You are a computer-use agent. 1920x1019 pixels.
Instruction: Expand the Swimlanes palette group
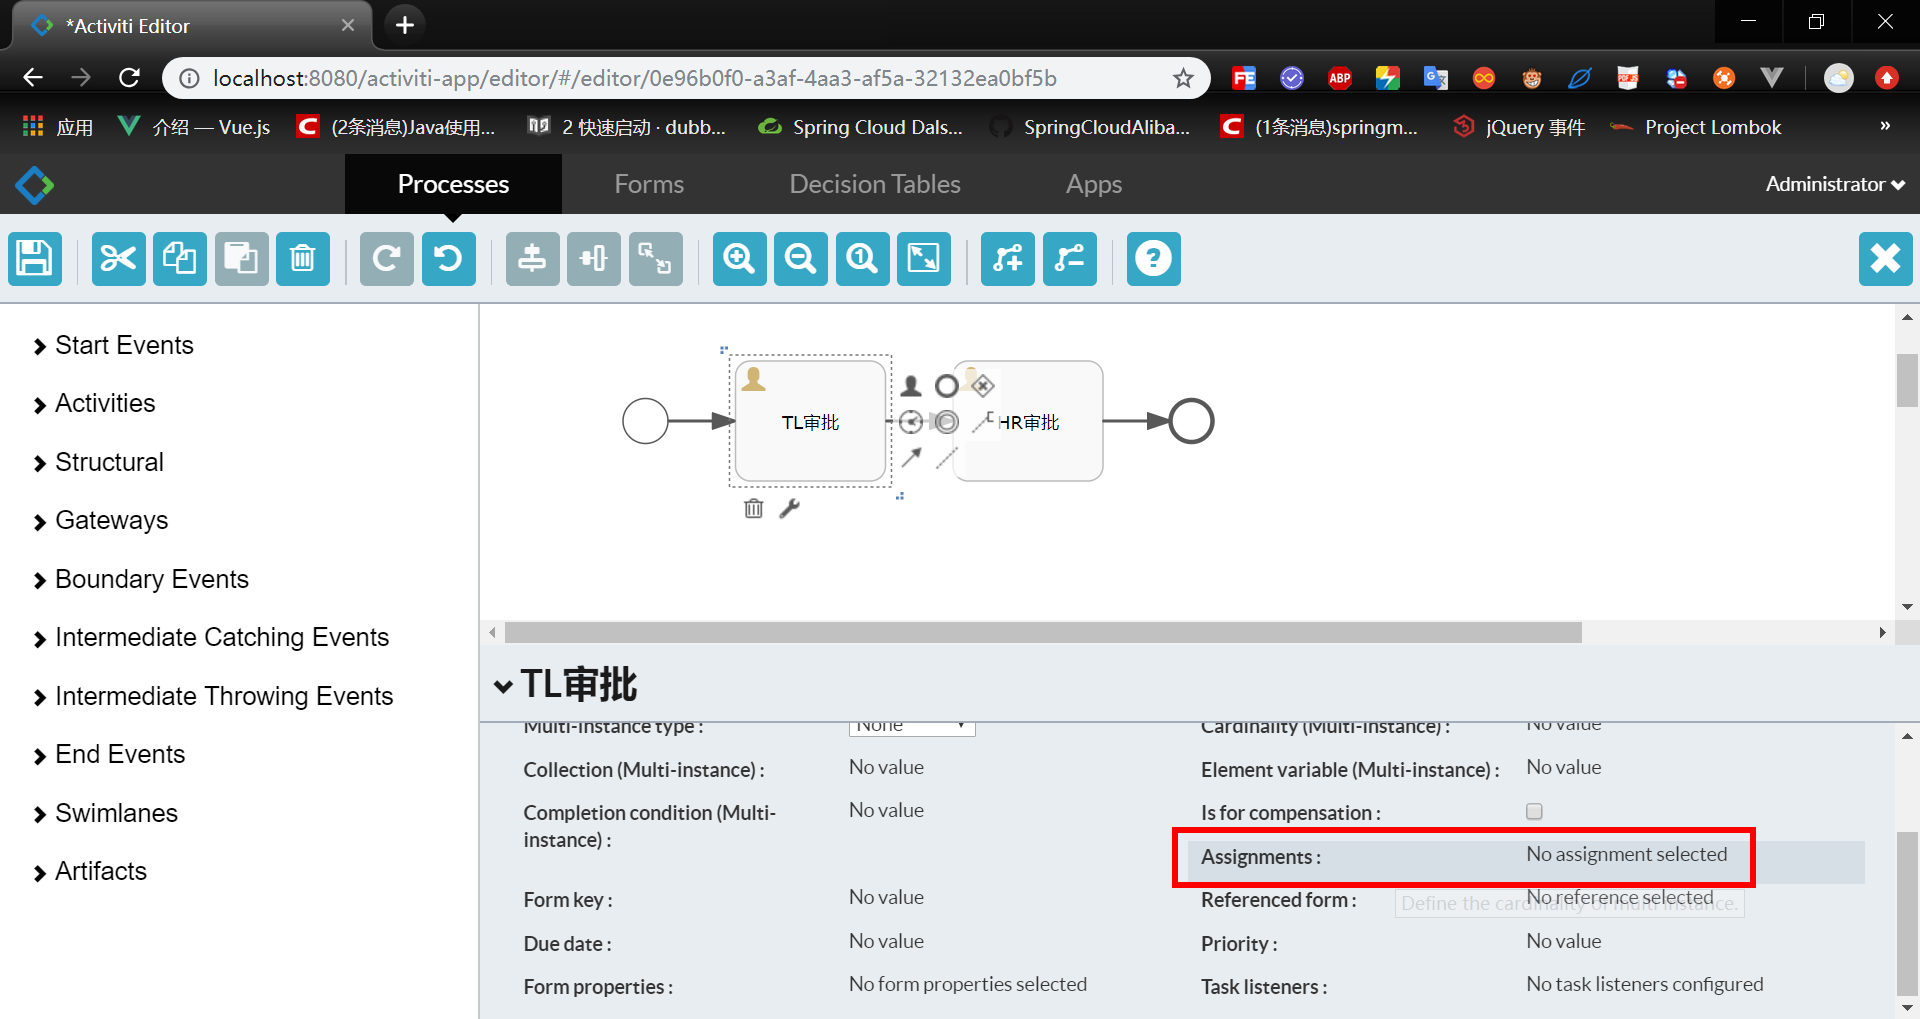click(x=105, y=813)
